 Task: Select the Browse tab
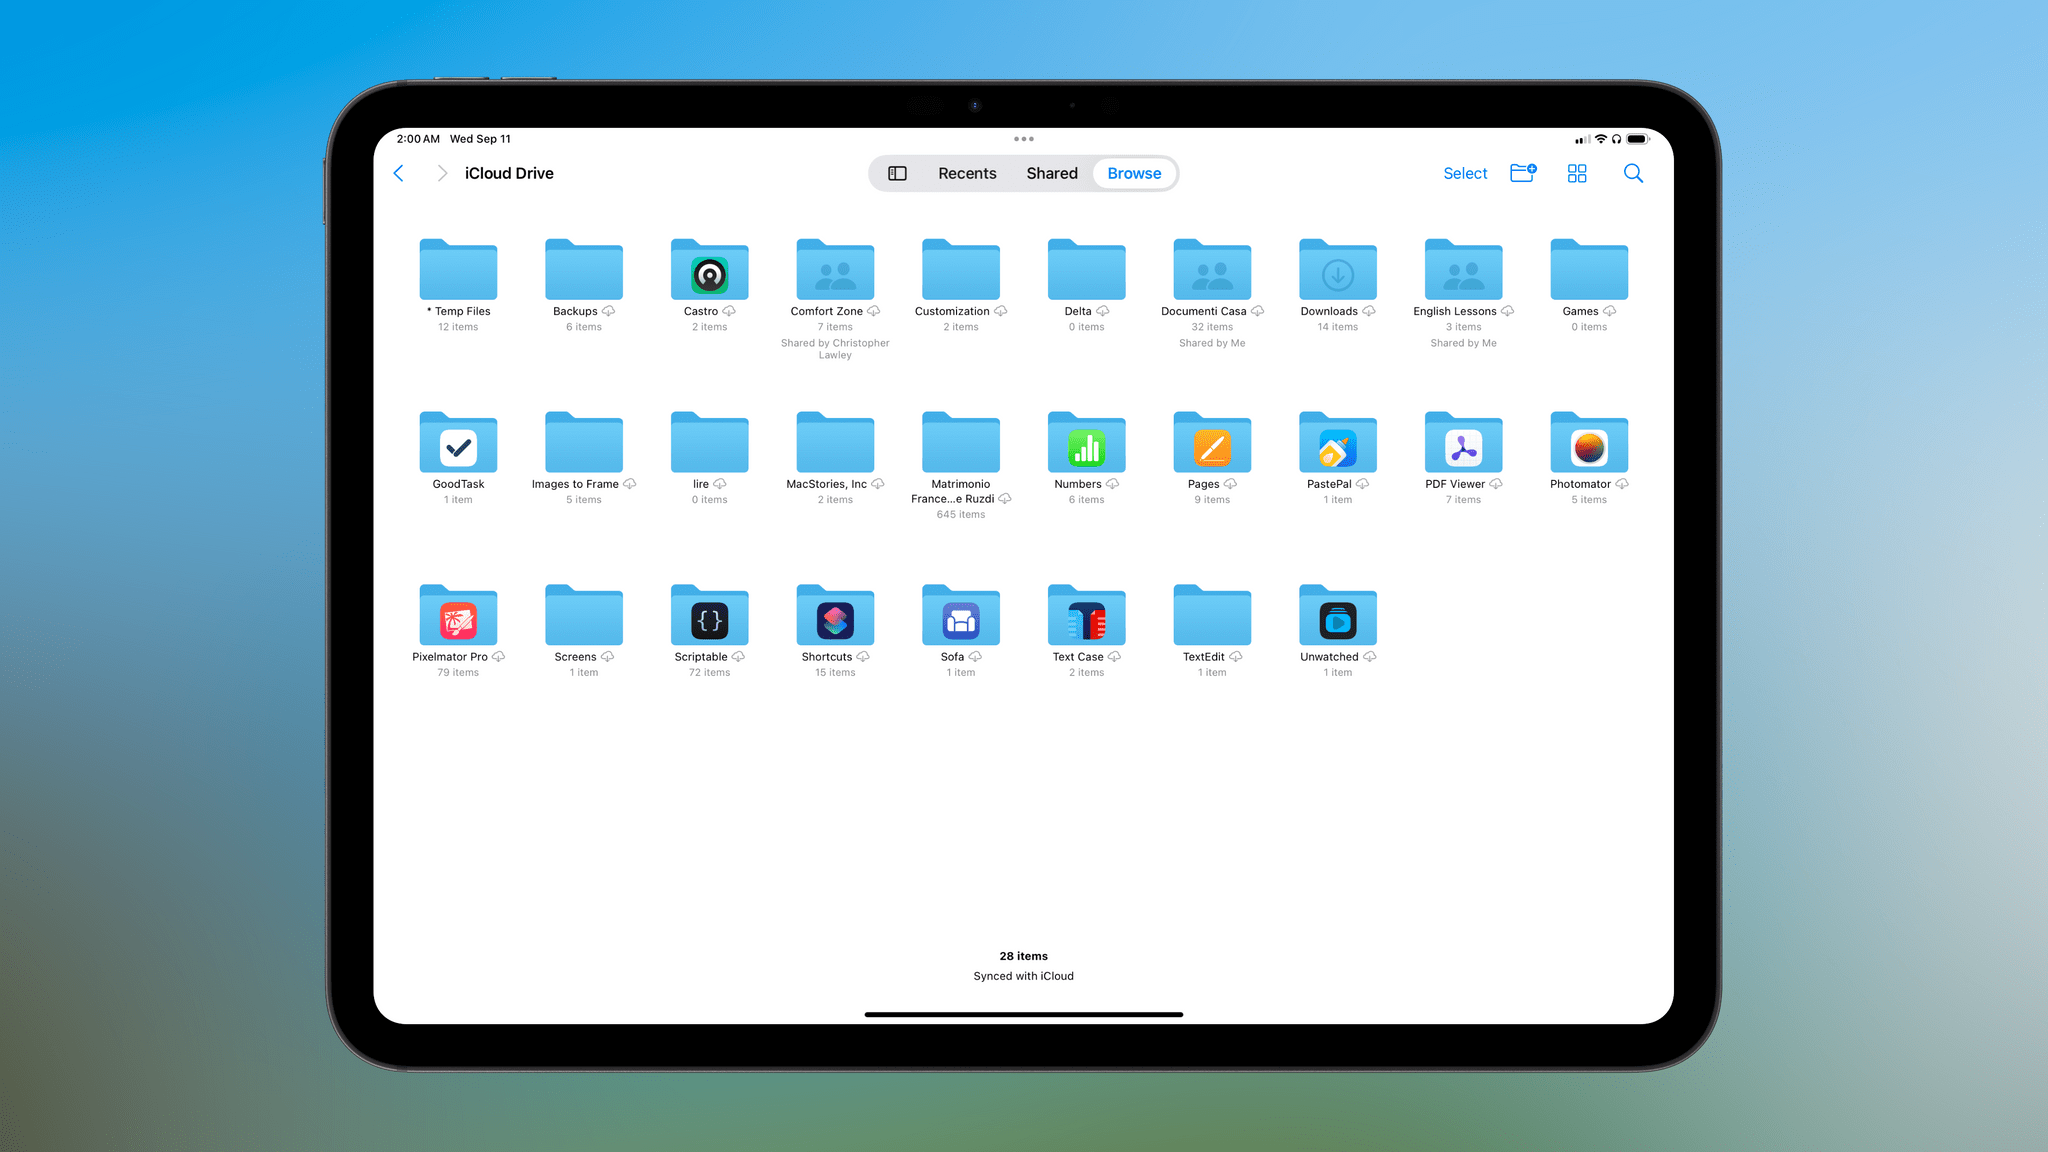(1134, 173)
